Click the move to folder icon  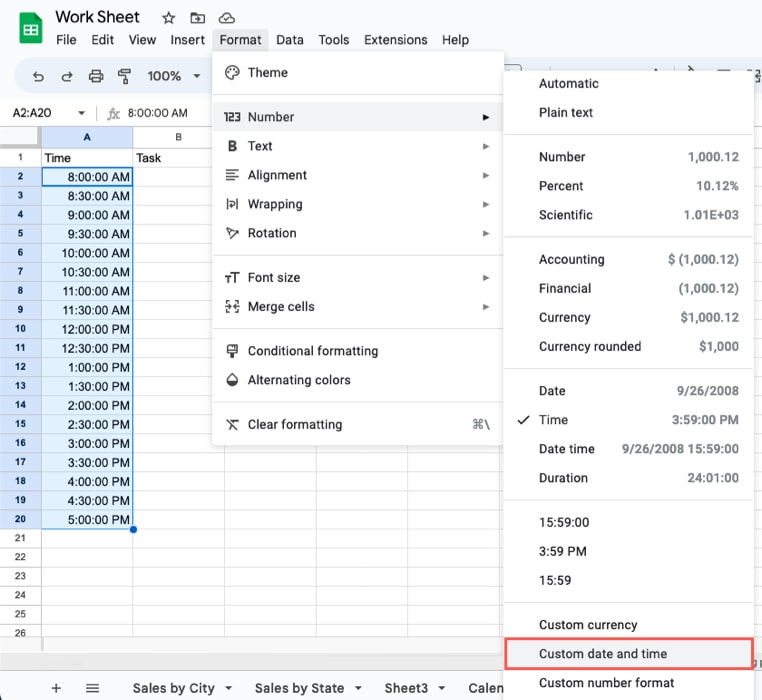[197, 18]
